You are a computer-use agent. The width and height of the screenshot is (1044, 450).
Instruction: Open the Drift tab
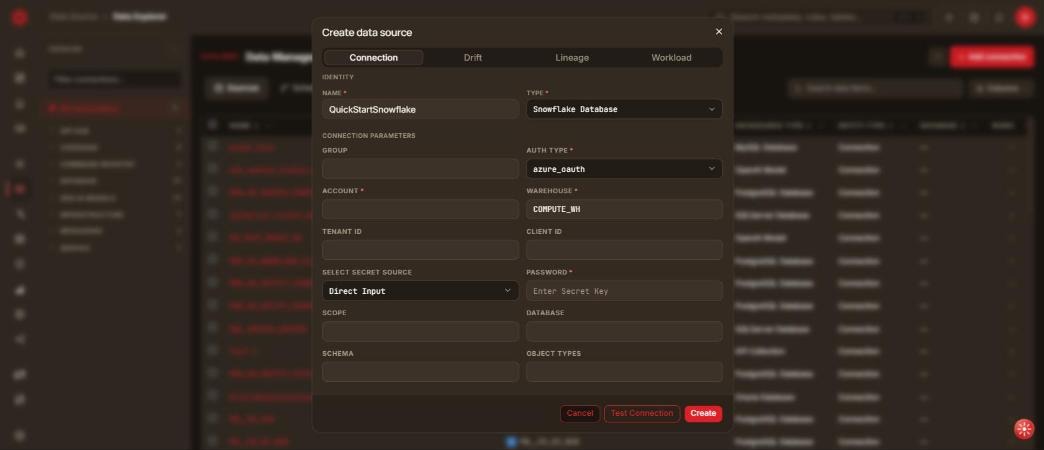[473, 58]
